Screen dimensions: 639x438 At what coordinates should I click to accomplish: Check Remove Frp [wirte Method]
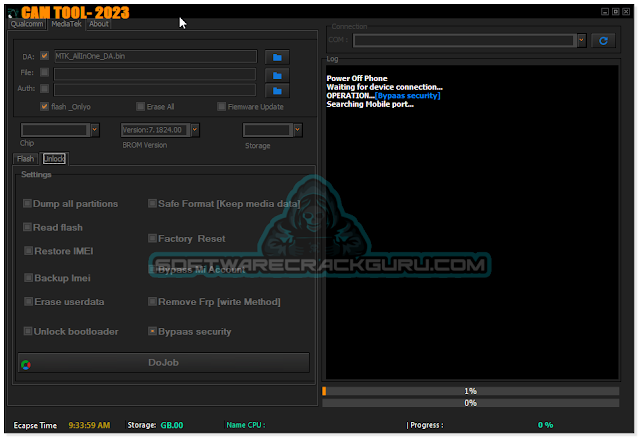(x=152, y=302)
